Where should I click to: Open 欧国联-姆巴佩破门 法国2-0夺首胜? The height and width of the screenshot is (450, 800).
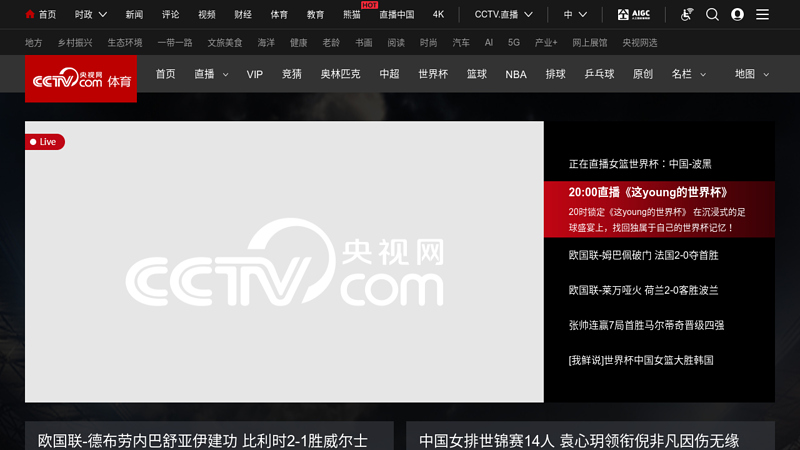tap(643, 255)
